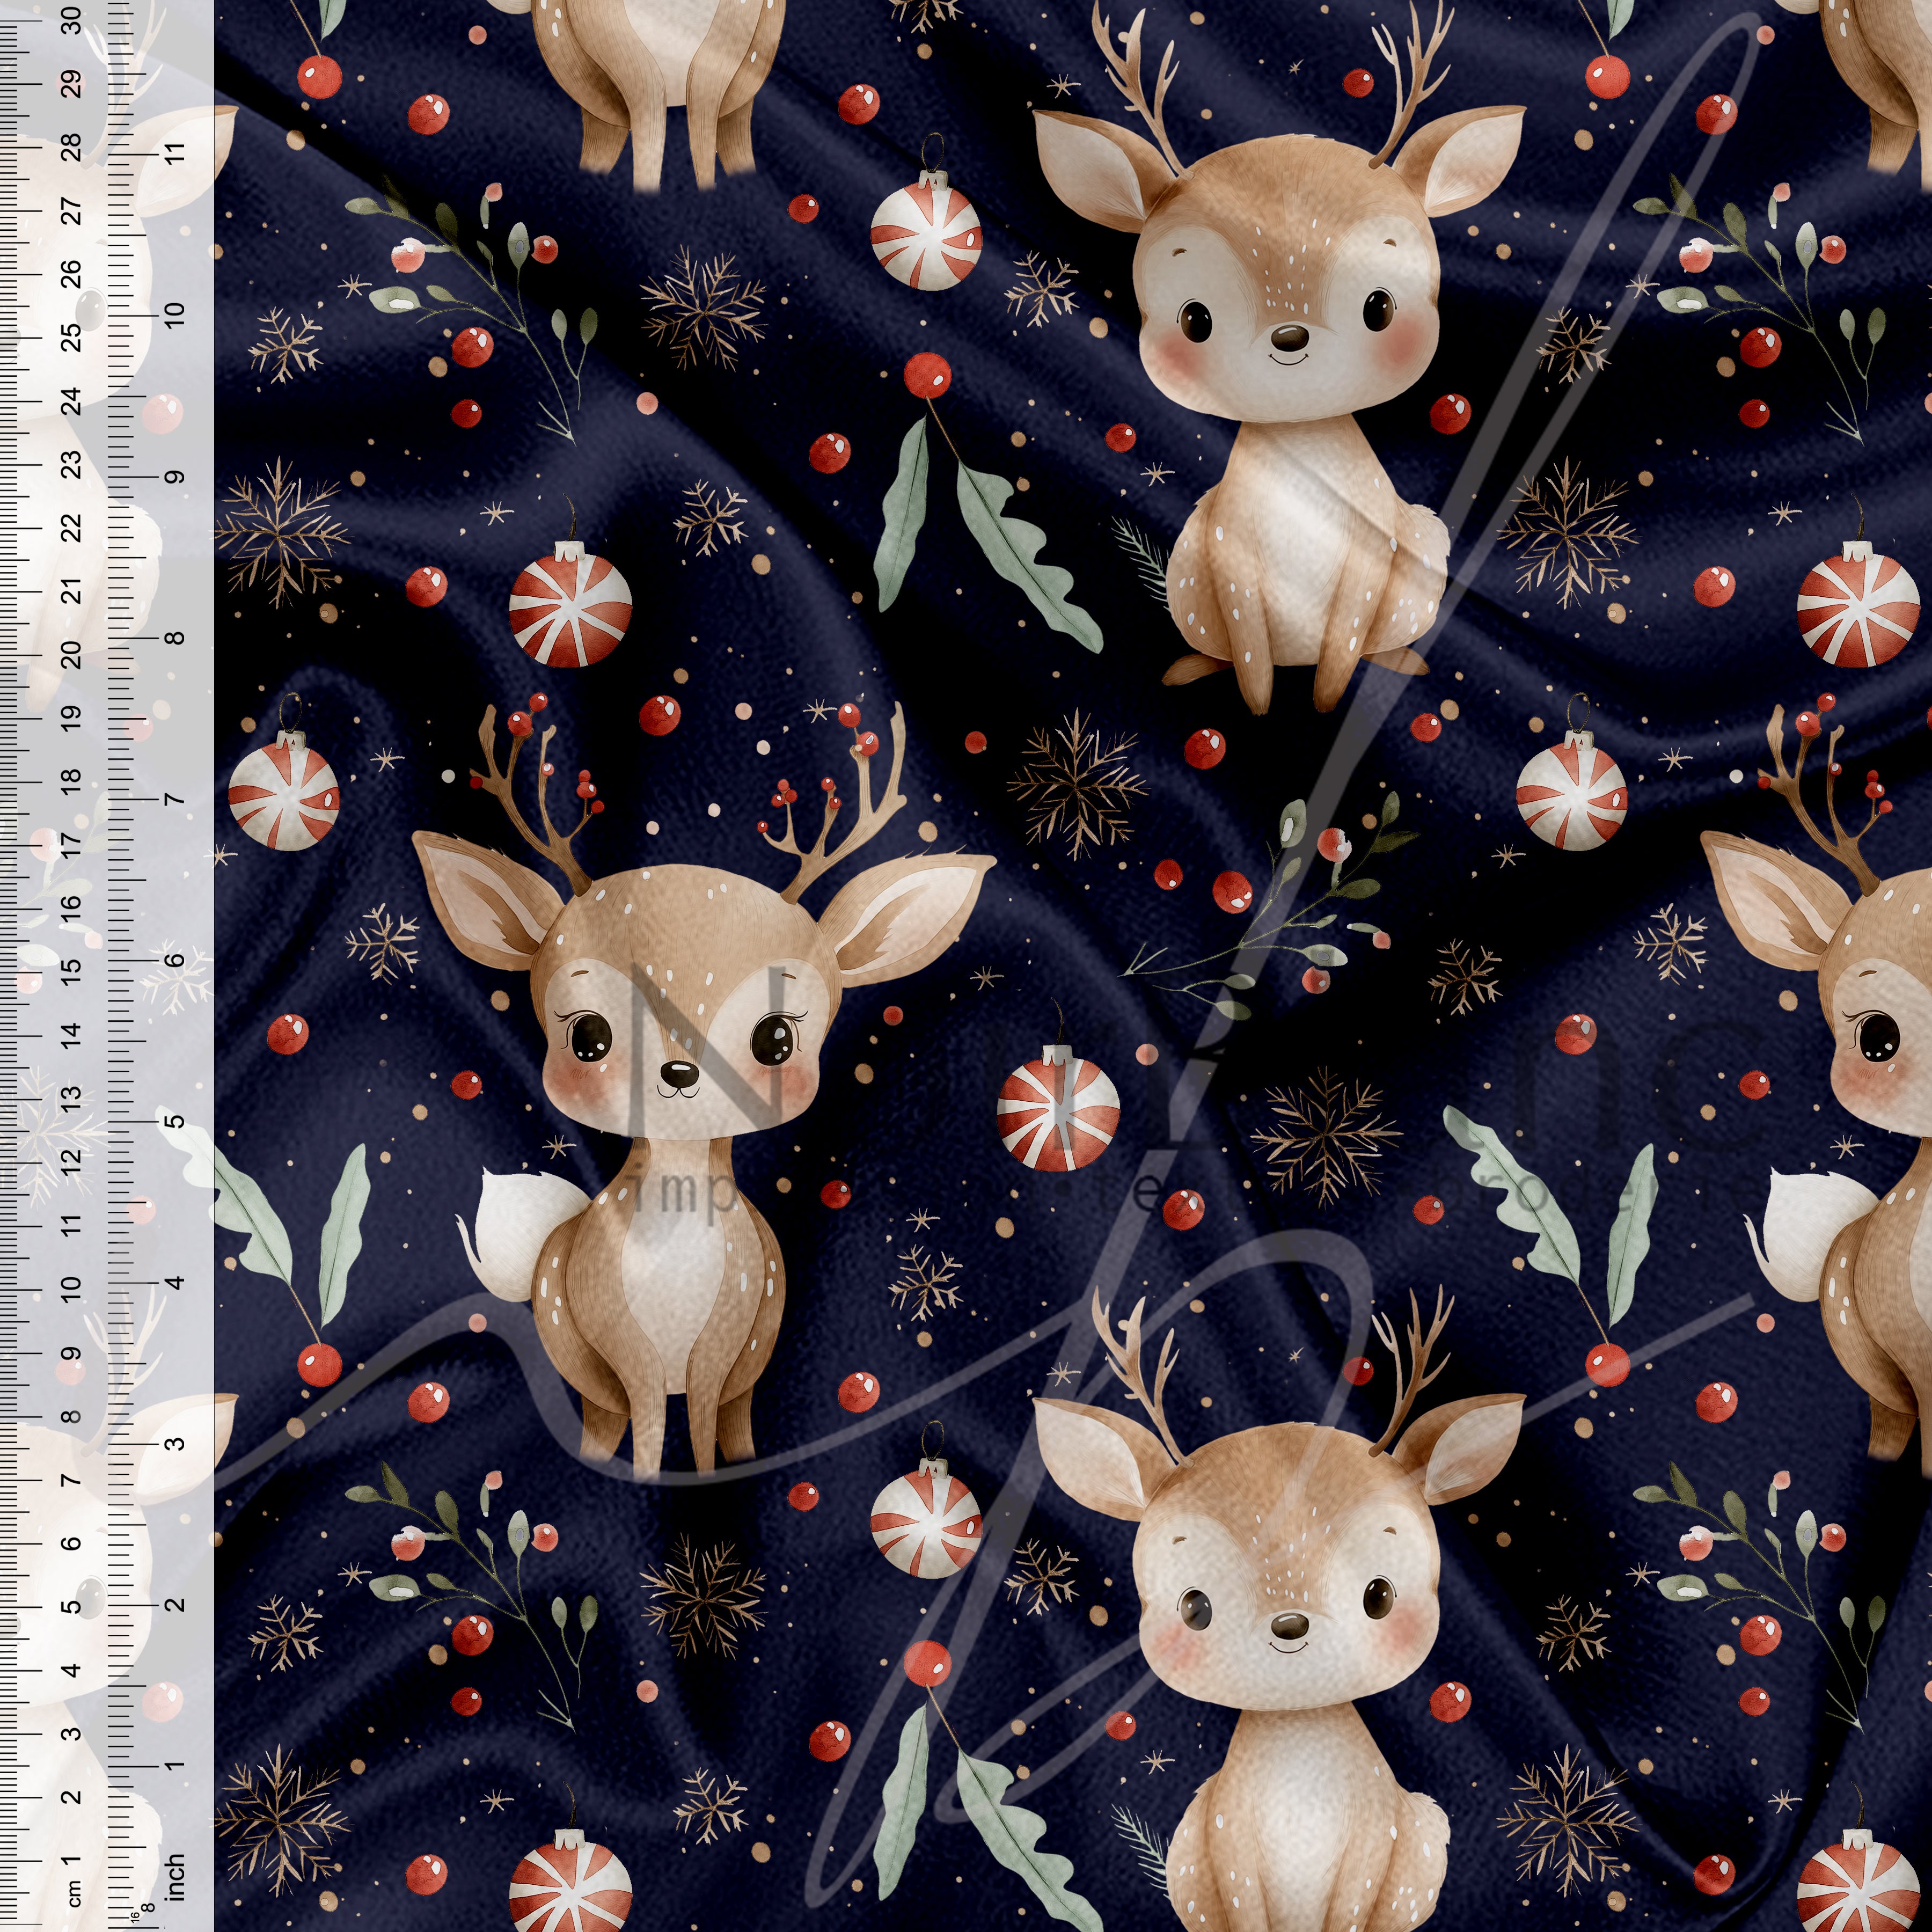Click the standing deer's black nose
This screenshot has width=1932, height=1932.
[680, 1073]
